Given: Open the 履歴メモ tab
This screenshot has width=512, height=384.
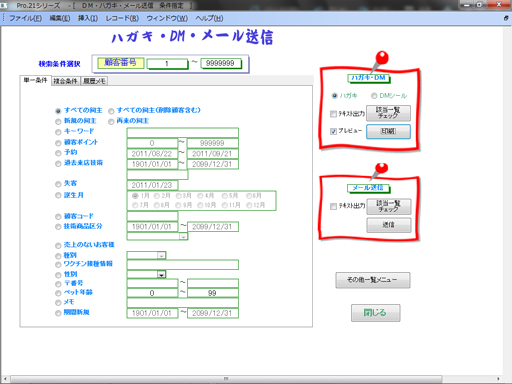Looking at the screenshot, I should (x=94, y=81).
